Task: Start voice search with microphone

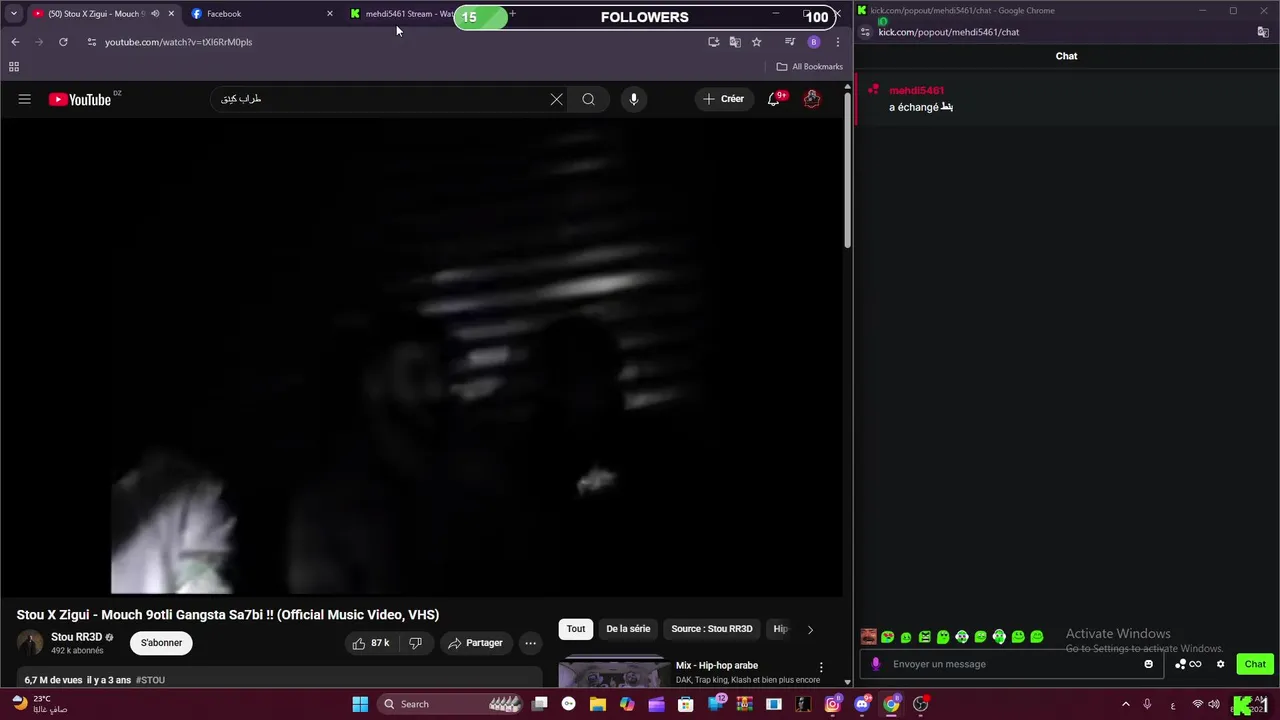Action: click(633, 99)
